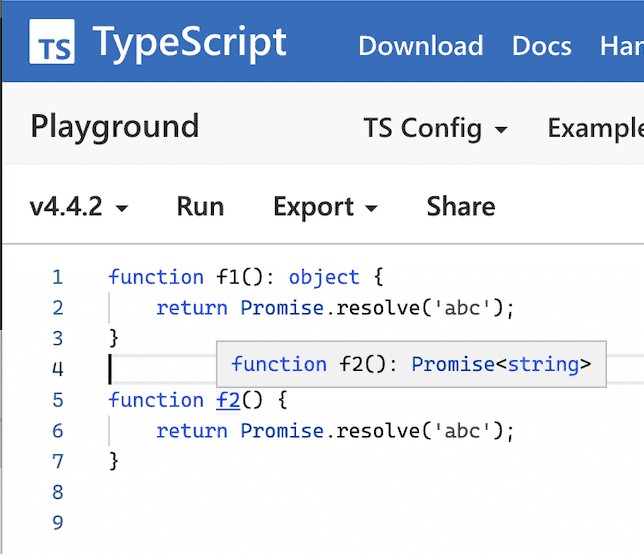Open the Docs navigation link
This screenshot has height=554, width=644.
pos(541,46)
